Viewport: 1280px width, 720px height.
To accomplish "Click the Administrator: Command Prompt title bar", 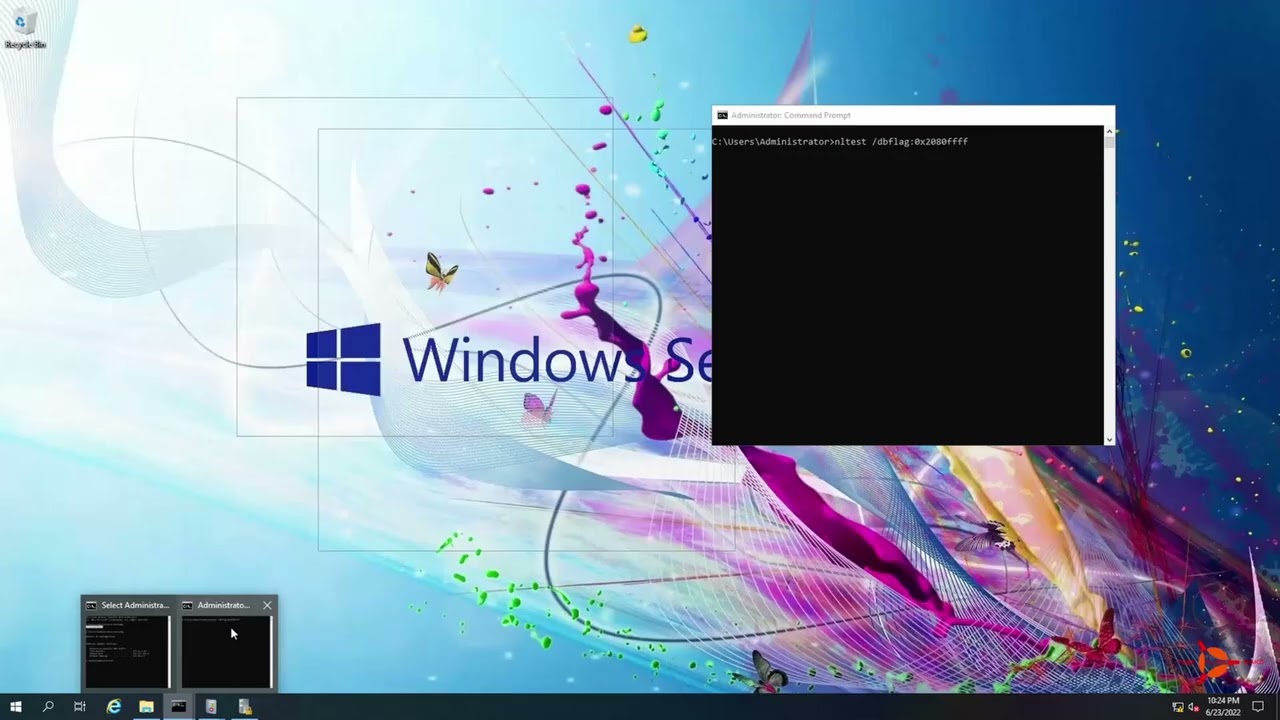I will point(912,115).
